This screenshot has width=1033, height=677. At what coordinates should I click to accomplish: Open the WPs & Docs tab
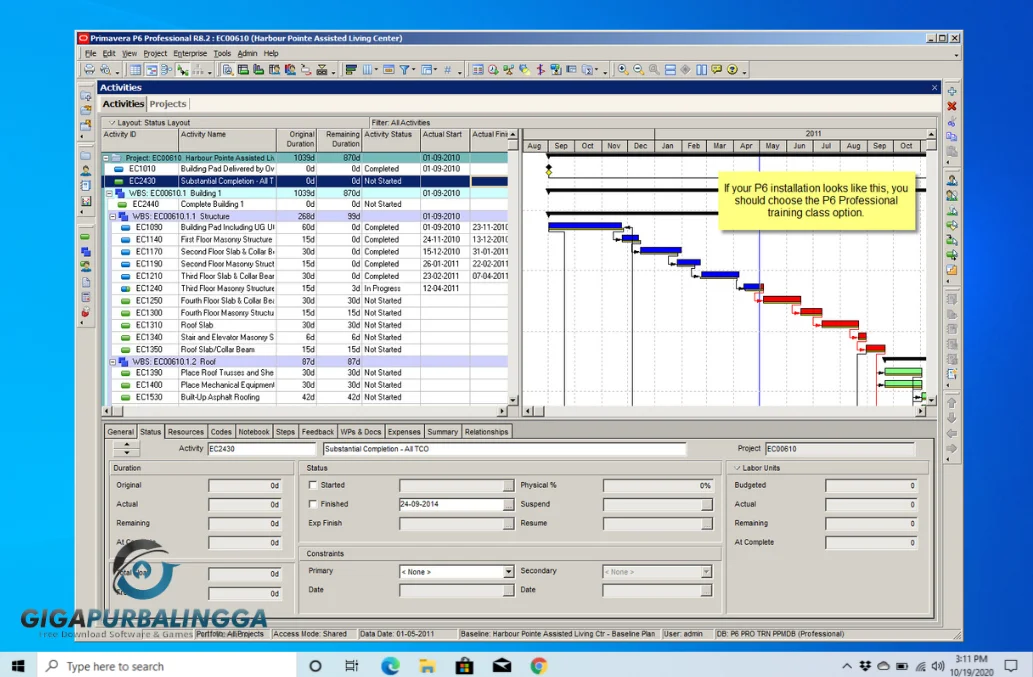[360, 432]
